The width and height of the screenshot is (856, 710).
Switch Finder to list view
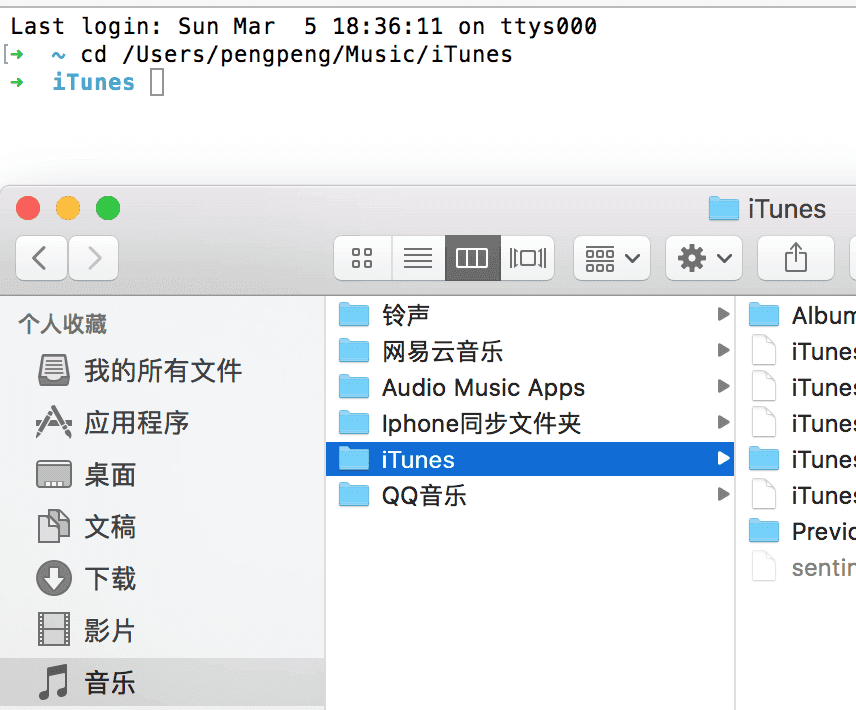pyautogui.click(x=418, y=258)
